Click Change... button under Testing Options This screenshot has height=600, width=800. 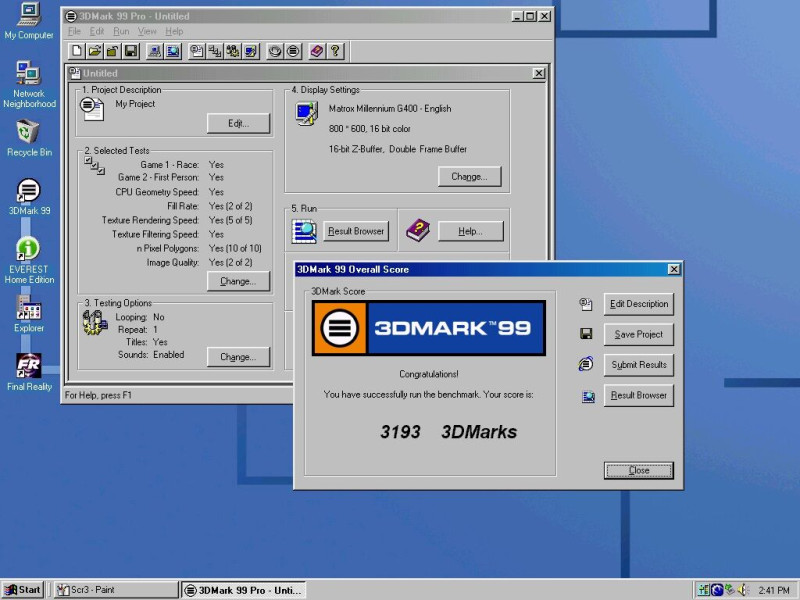point(238,357)
